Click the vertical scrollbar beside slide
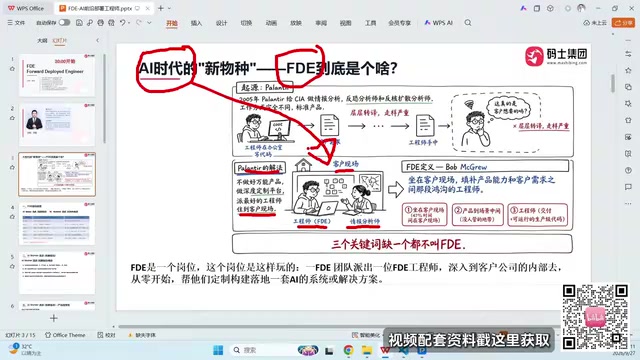 click(612, 83)
